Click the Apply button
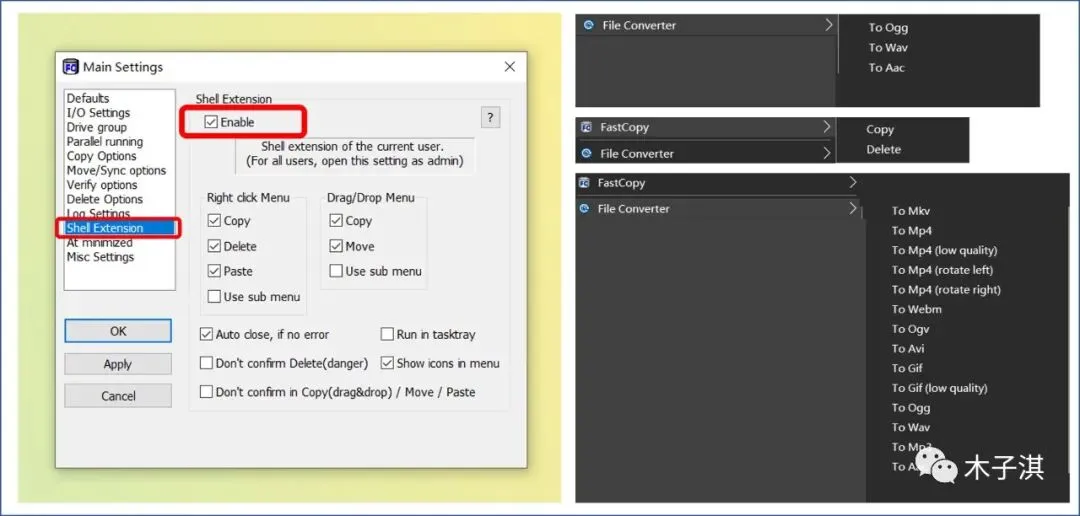1080x516 pixels. click(118, 364)
